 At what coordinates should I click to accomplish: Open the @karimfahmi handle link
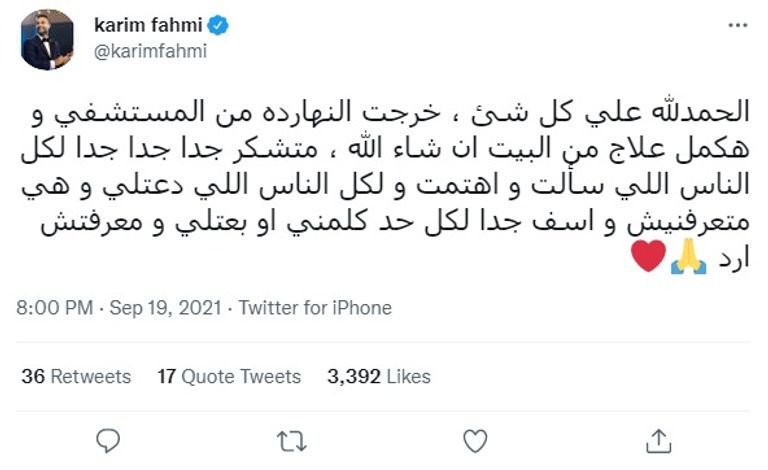[x=150, y=52]
